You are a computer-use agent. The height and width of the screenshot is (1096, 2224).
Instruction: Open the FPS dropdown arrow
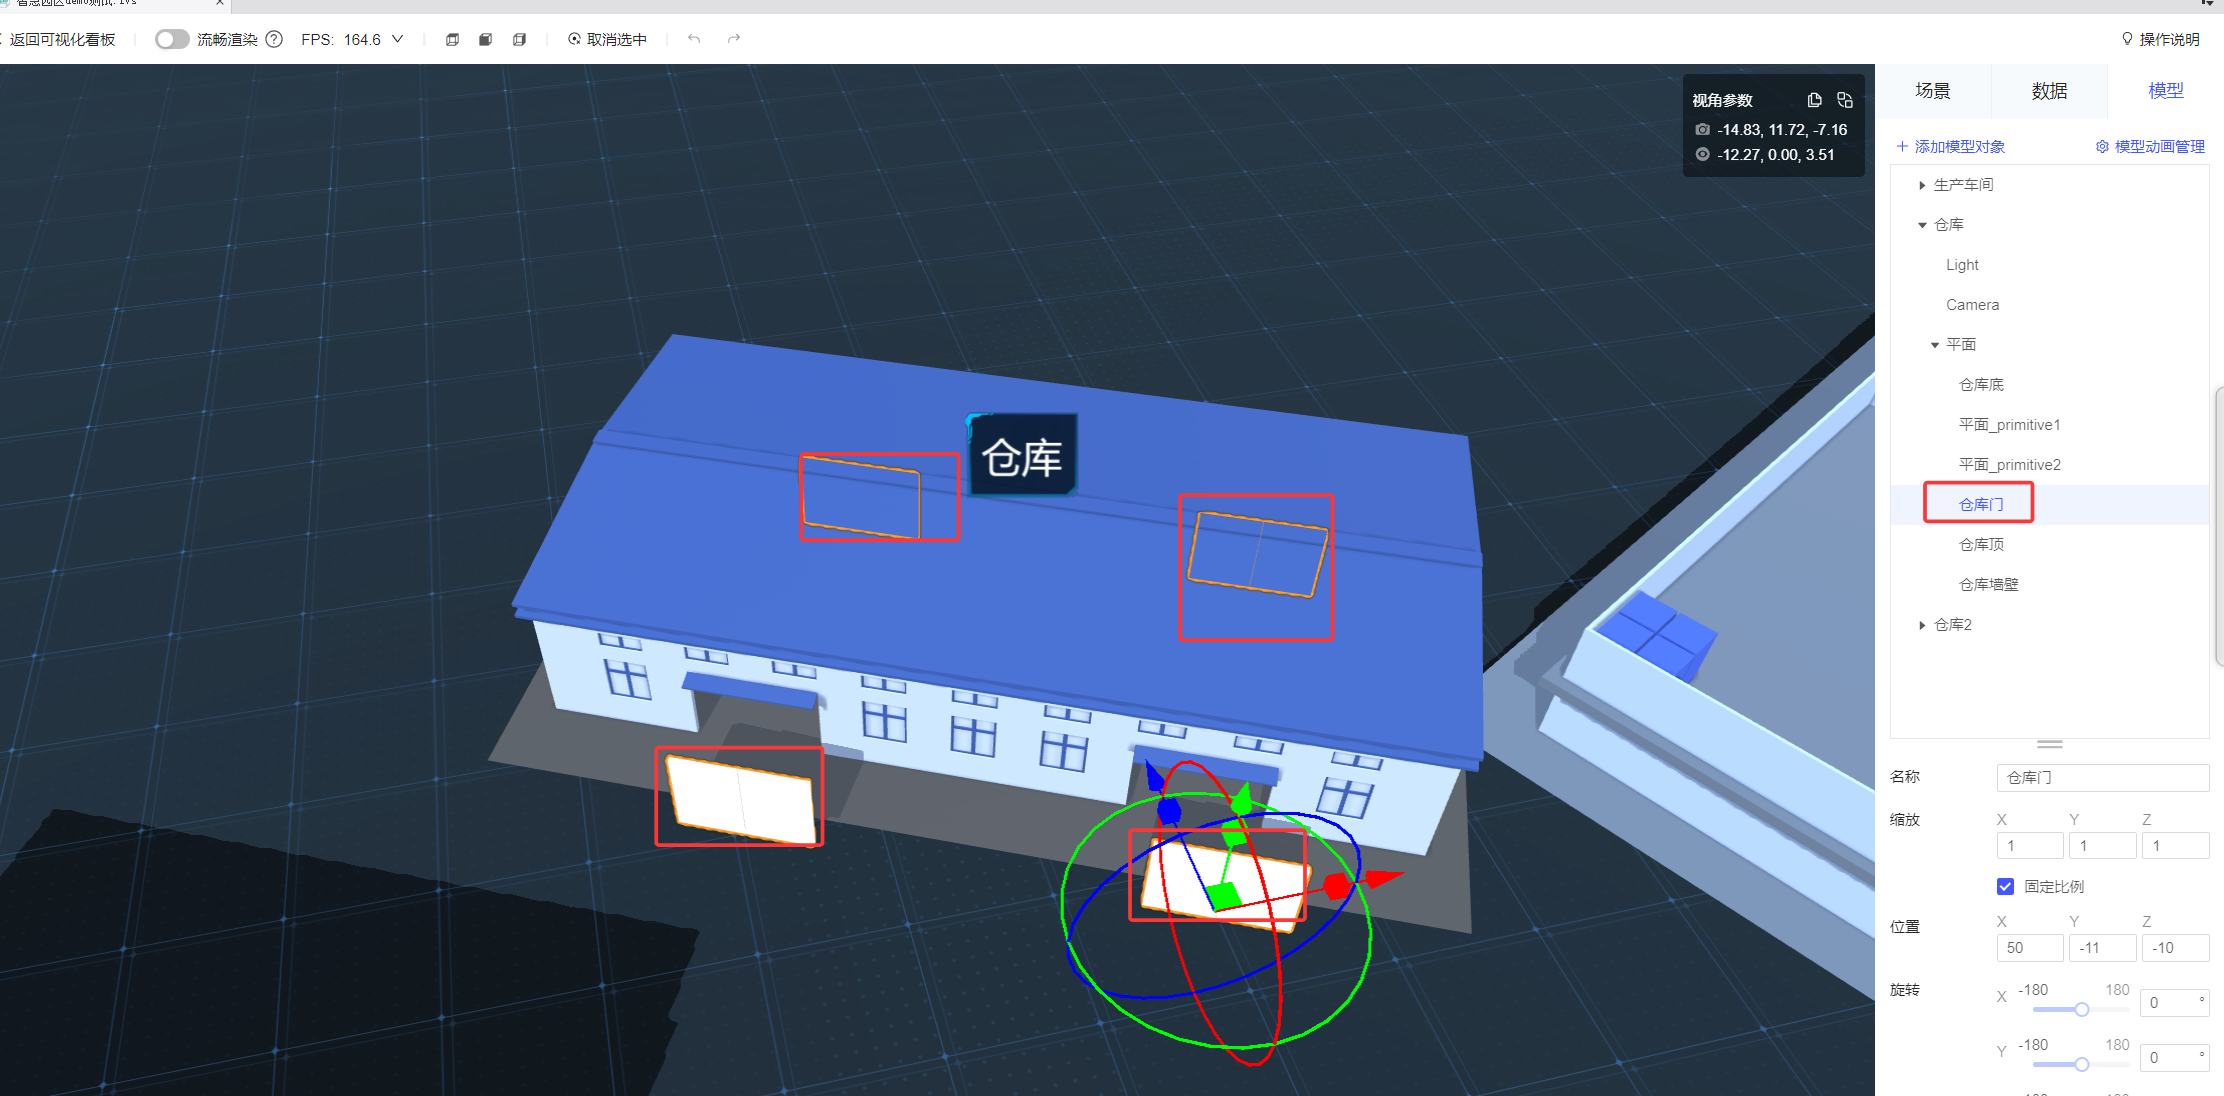pyautogui.click(x=398, y=39)
